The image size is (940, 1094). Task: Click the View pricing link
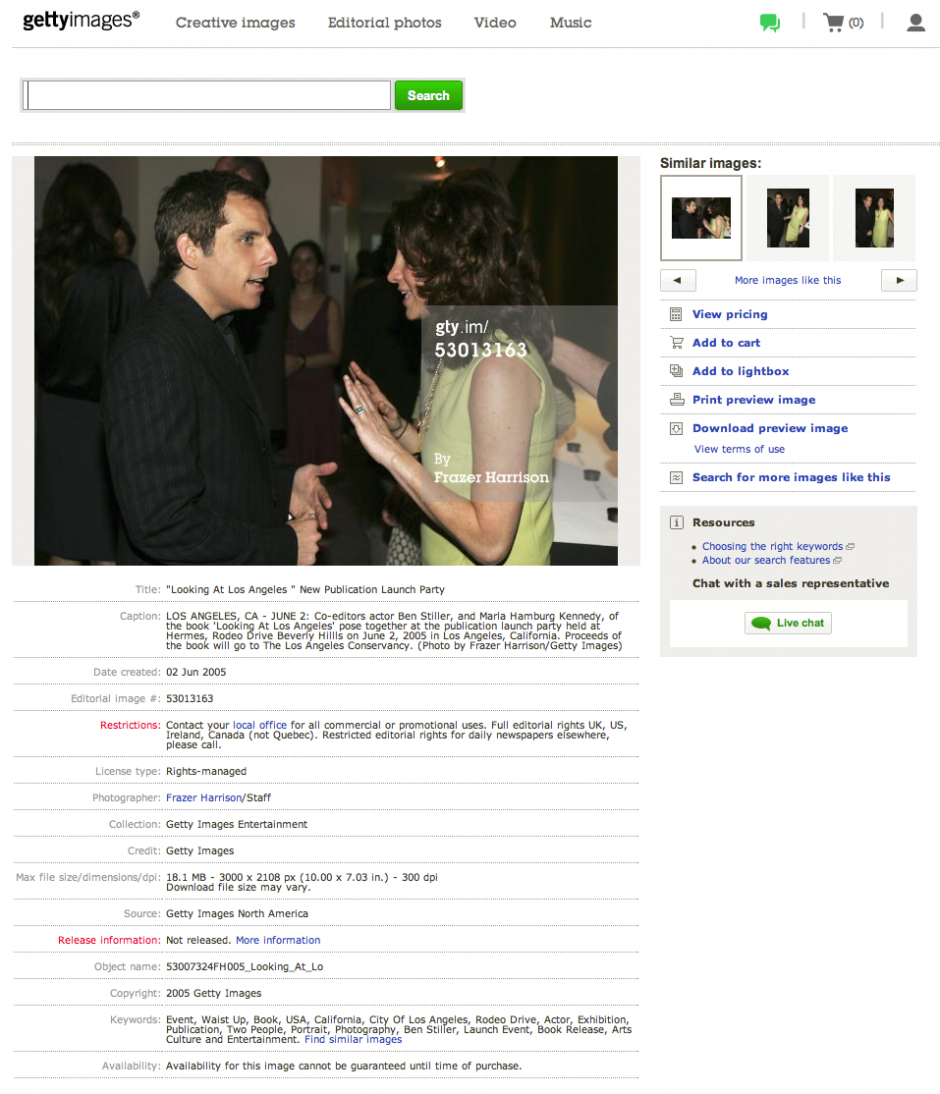tap(730, 315)
